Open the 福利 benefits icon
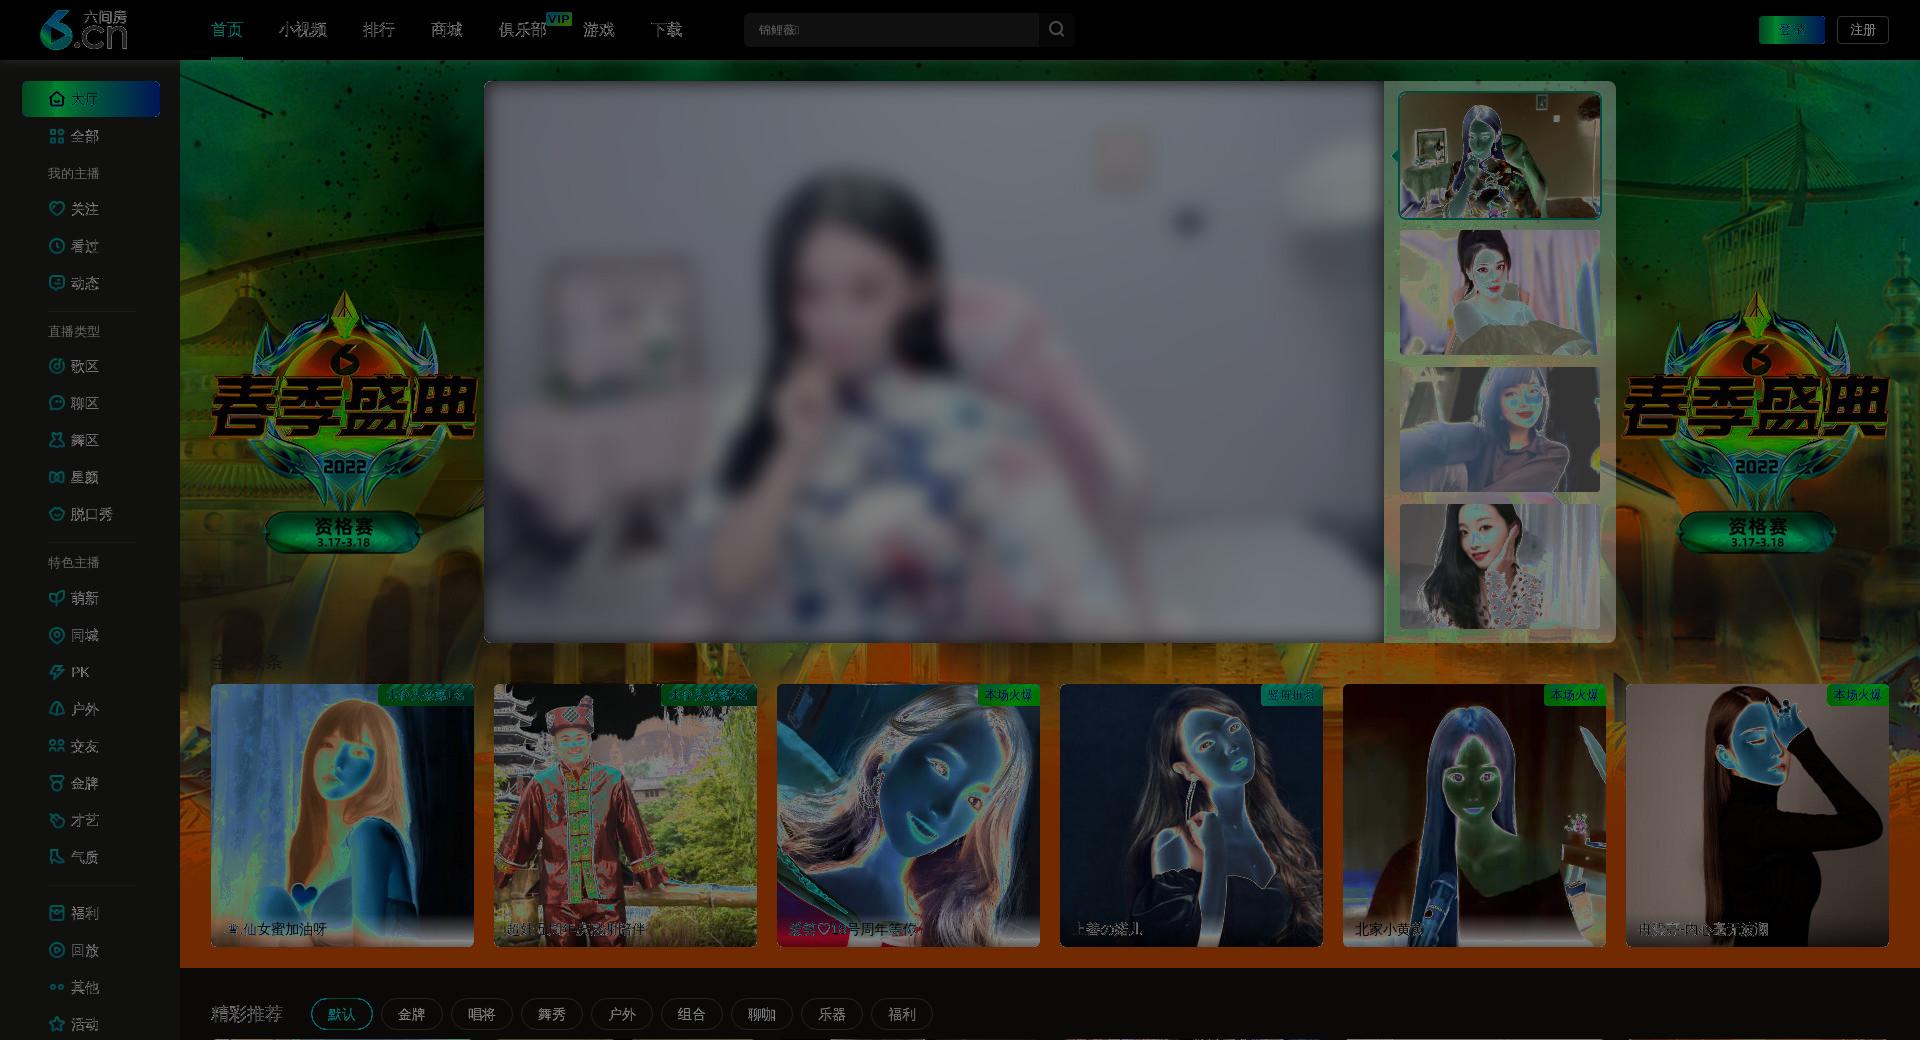This screenshot has width=1920, height=1040. tap(57, 913)
